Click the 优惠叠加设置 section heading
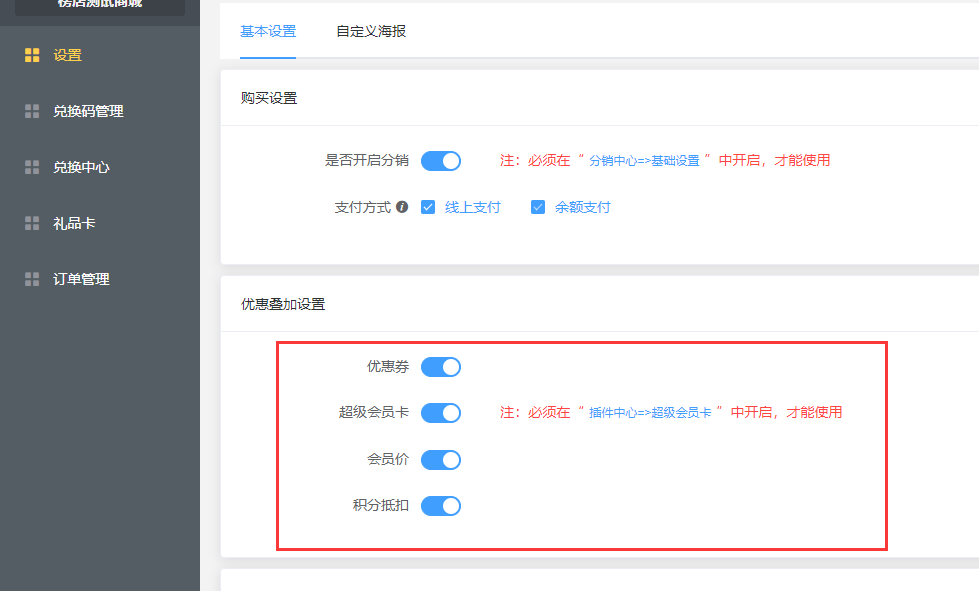This screenshot has height=591, width=979. point(283,304)
